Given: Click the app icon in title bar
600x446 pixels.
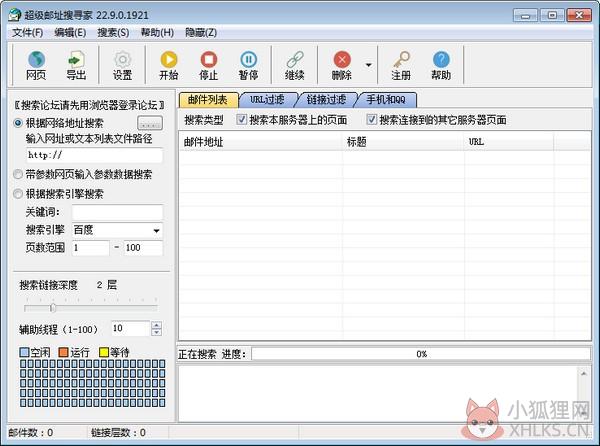Looking at the screenshot, I should point(14,15).
